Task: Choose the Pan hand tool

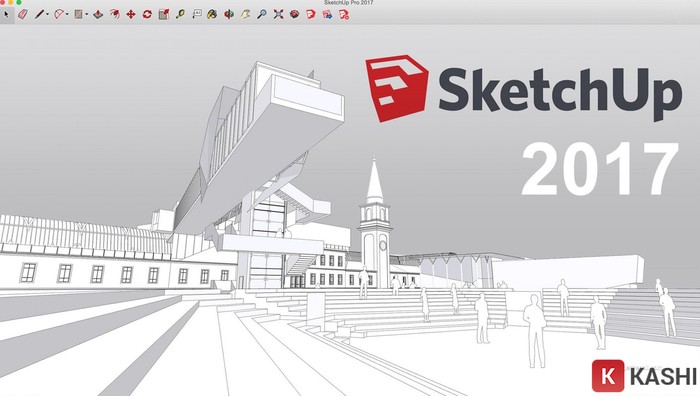Action: click(246, 14)
